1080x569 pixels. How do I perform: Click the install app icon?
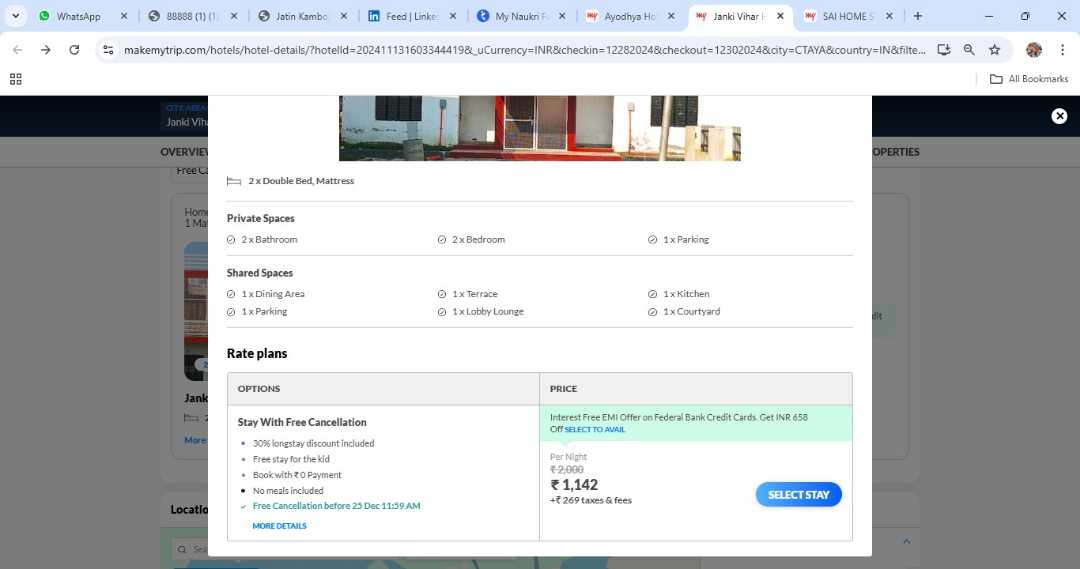point(944,50)
